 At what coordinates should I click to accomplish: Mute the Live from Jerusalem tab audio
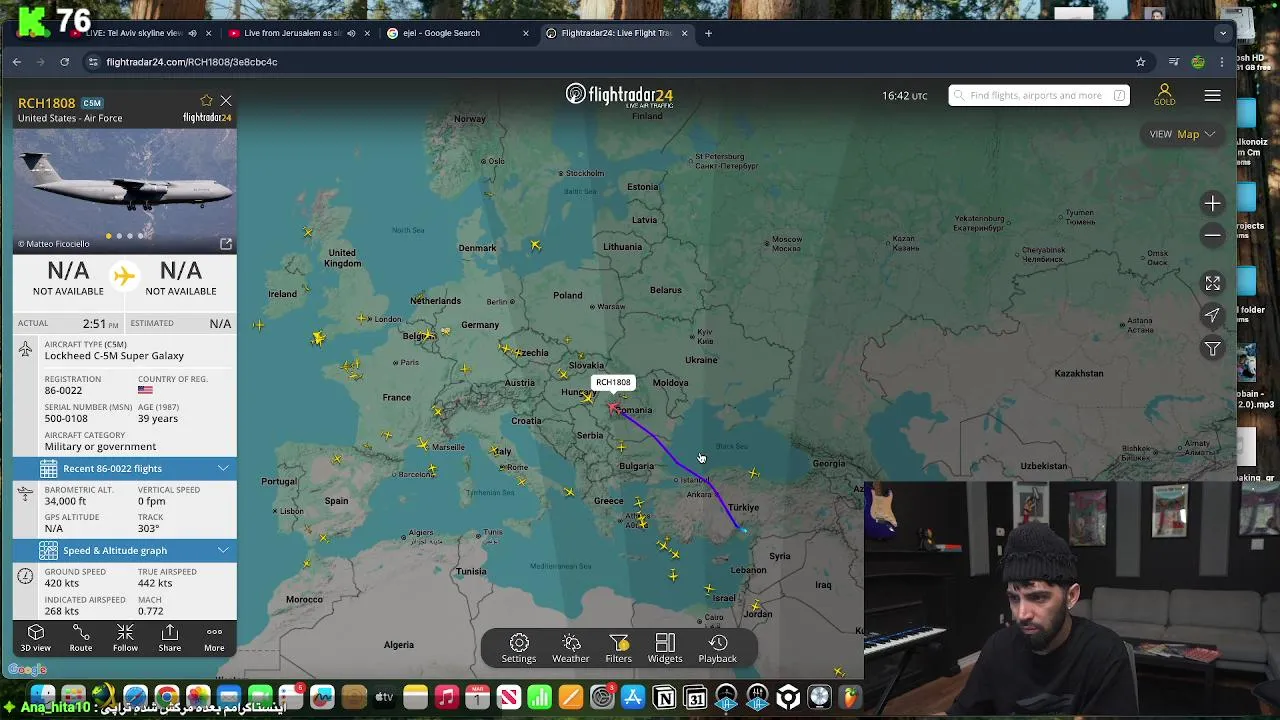[350, 33]
